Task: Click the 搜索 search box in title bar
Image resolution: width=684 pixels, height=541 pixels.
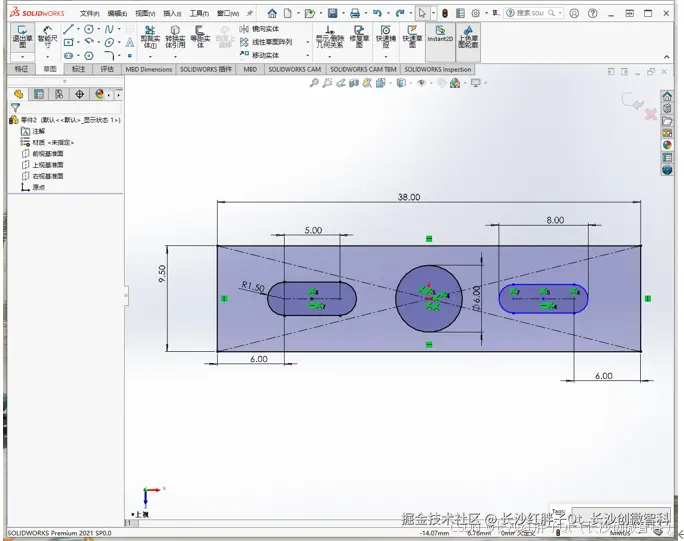Action: pyautogui.click(x=533, y=13)
